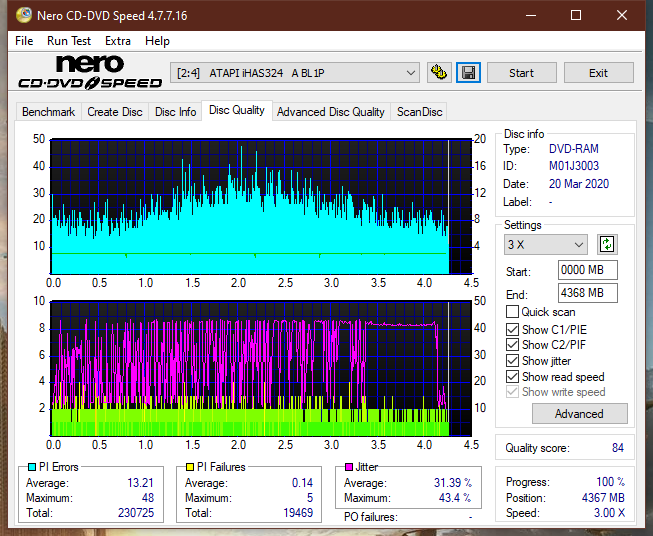Click the PI Errors cyan legend swatch
This screenshot has width=653, height=536.
pos(32,467)
